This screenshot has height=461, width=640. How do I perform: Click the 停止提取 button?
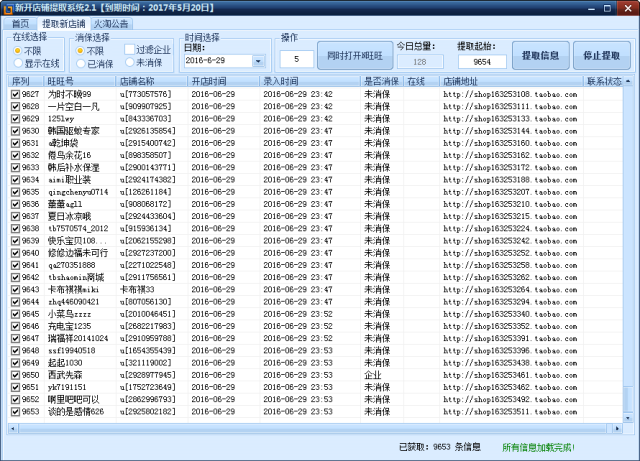pos(602,56)
